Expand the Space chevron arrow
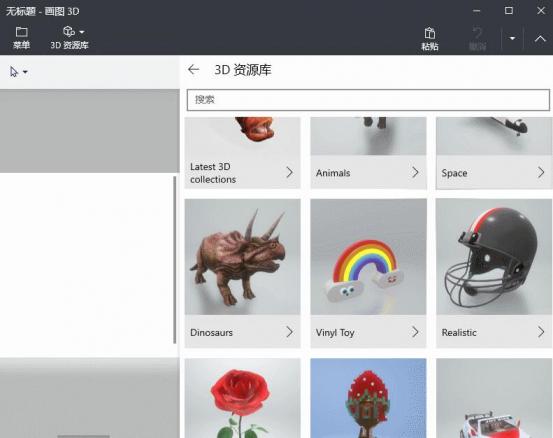The height and width of the screenshot is (438, 553). tap(541, 172)
